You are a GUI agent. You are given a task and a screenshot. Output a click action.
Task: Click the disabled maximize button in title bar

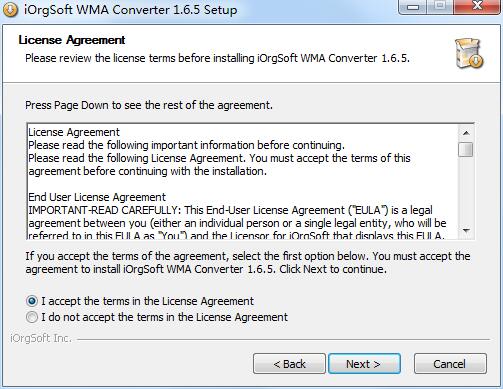(x=440, y=7)
